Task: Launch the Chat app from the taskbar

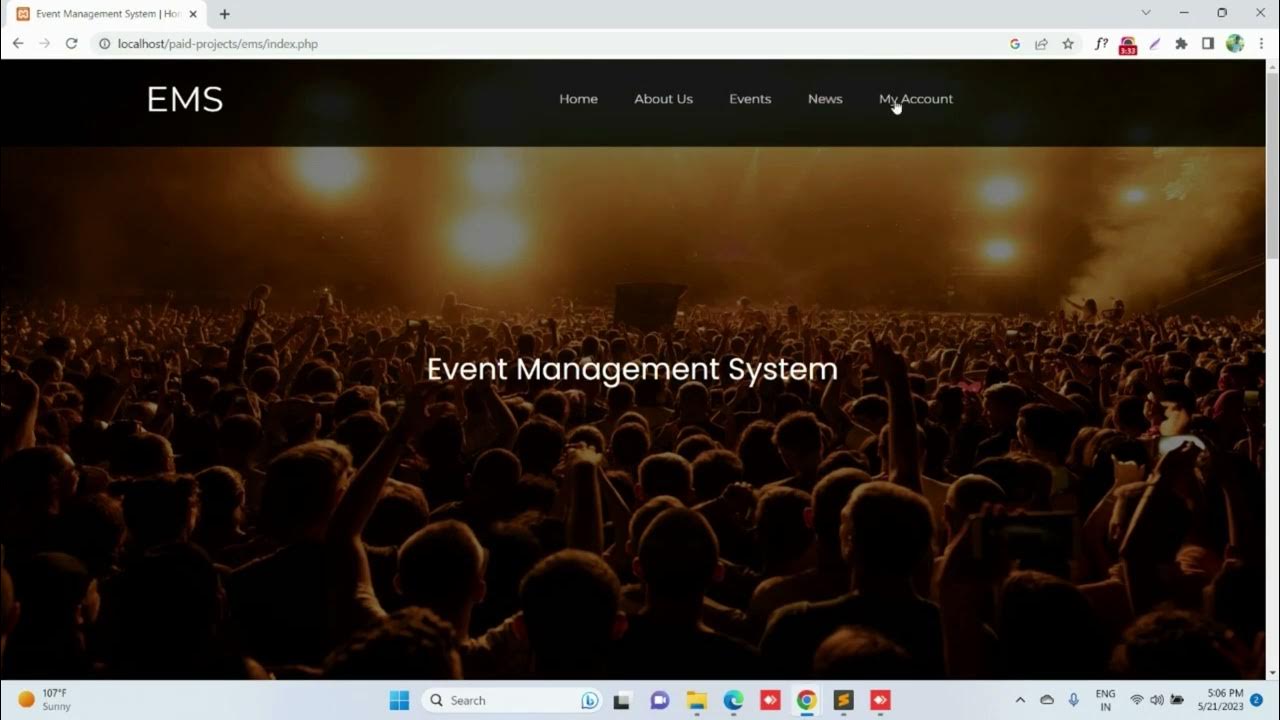Action: click(659, 700)
